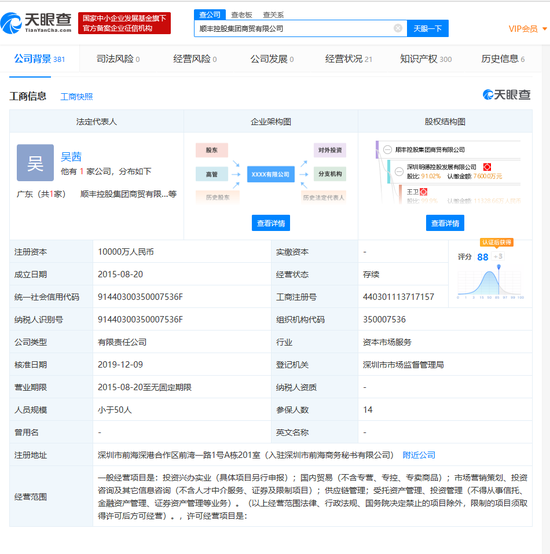The image size is (550, 554).
Task: Click the score value 88
Action: tap(483, 257)
